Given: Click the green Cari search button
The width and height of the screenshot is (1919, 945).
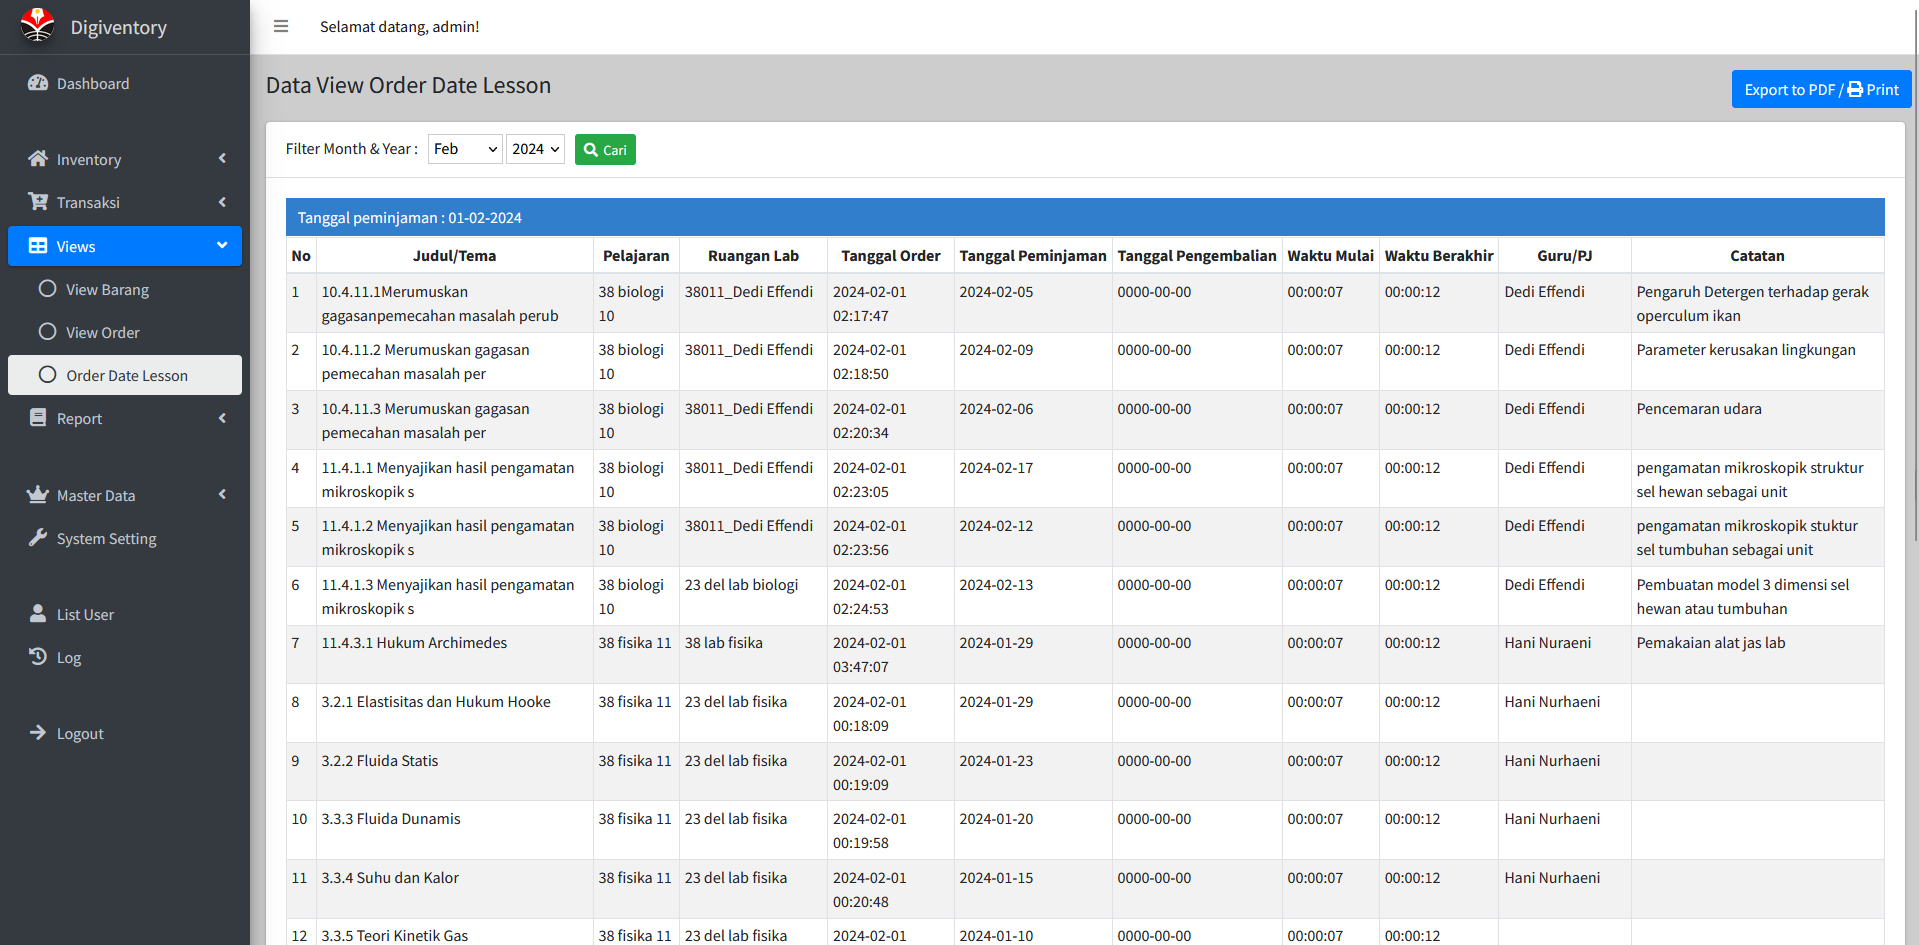Looking at the screenshot, I should (605, 150).
